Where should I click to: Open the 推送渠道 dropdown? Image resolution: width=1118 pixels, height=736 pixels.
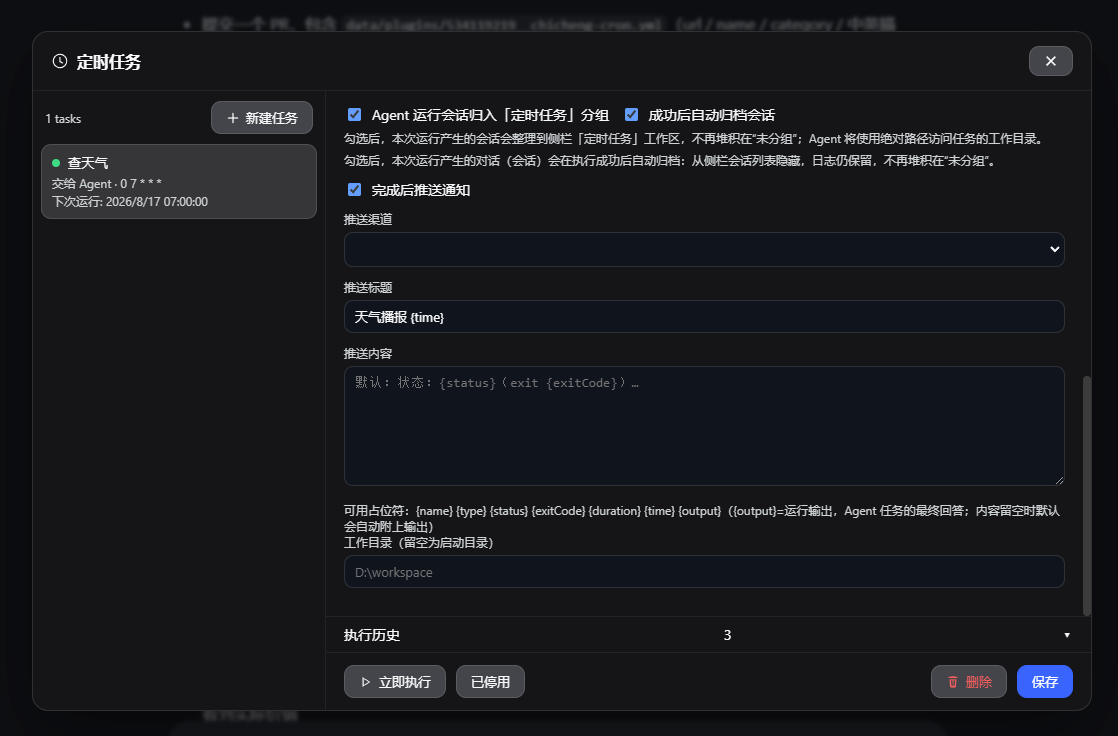pos(704,249)
